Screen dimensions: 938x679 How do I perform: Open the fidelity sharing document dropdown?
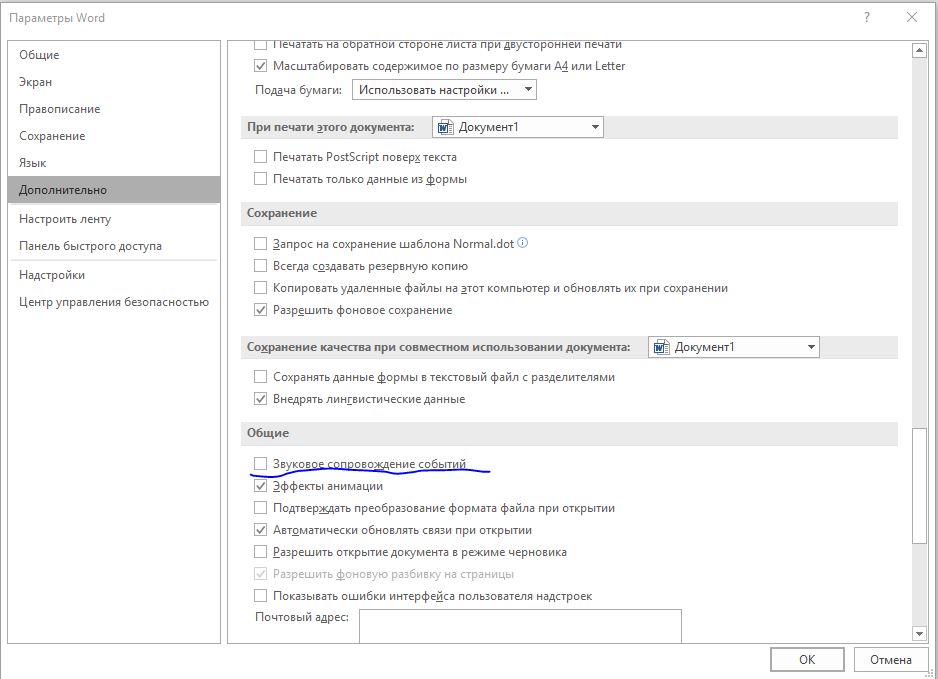(733, 347)
